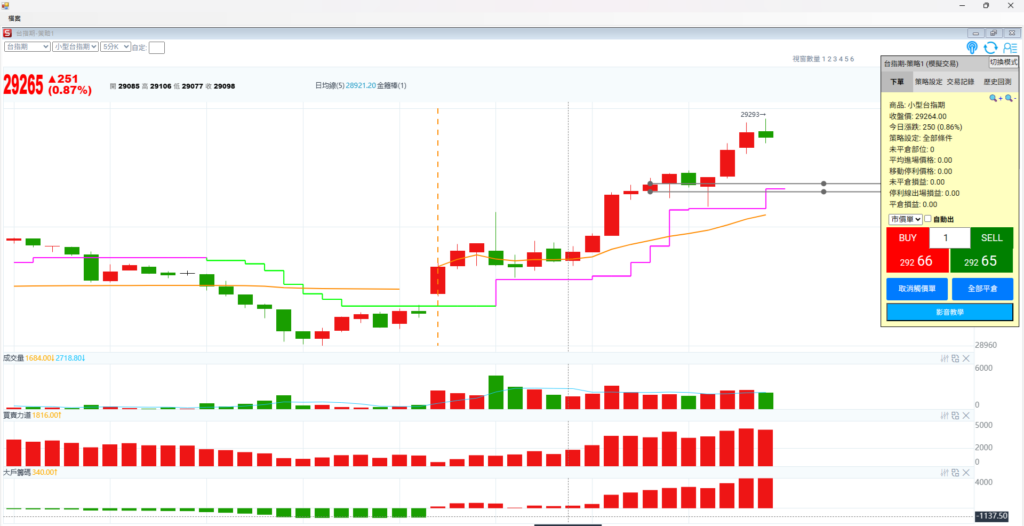Switch to the 策略設定 tab

[931, 82]
